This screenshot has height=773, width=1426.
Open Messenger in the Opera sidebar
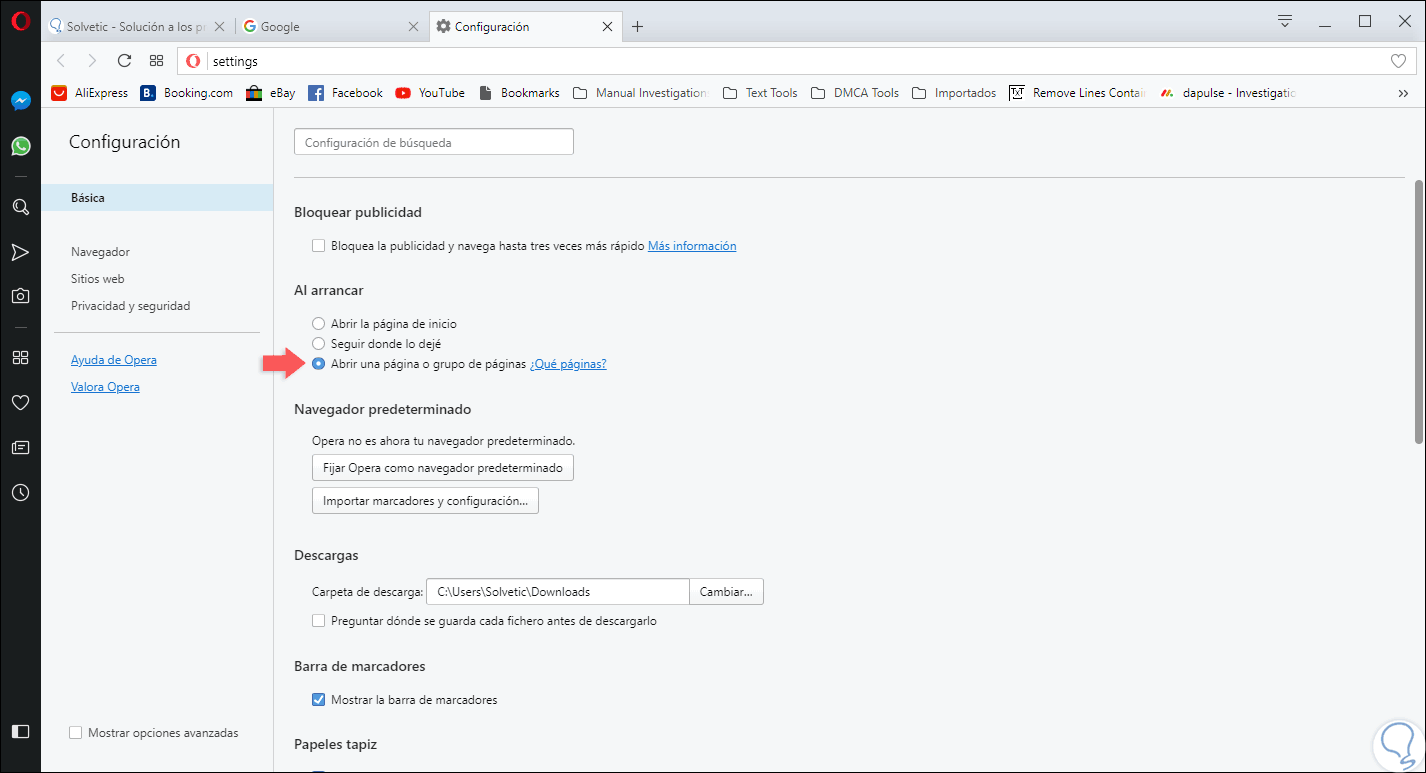coord(20,101)
